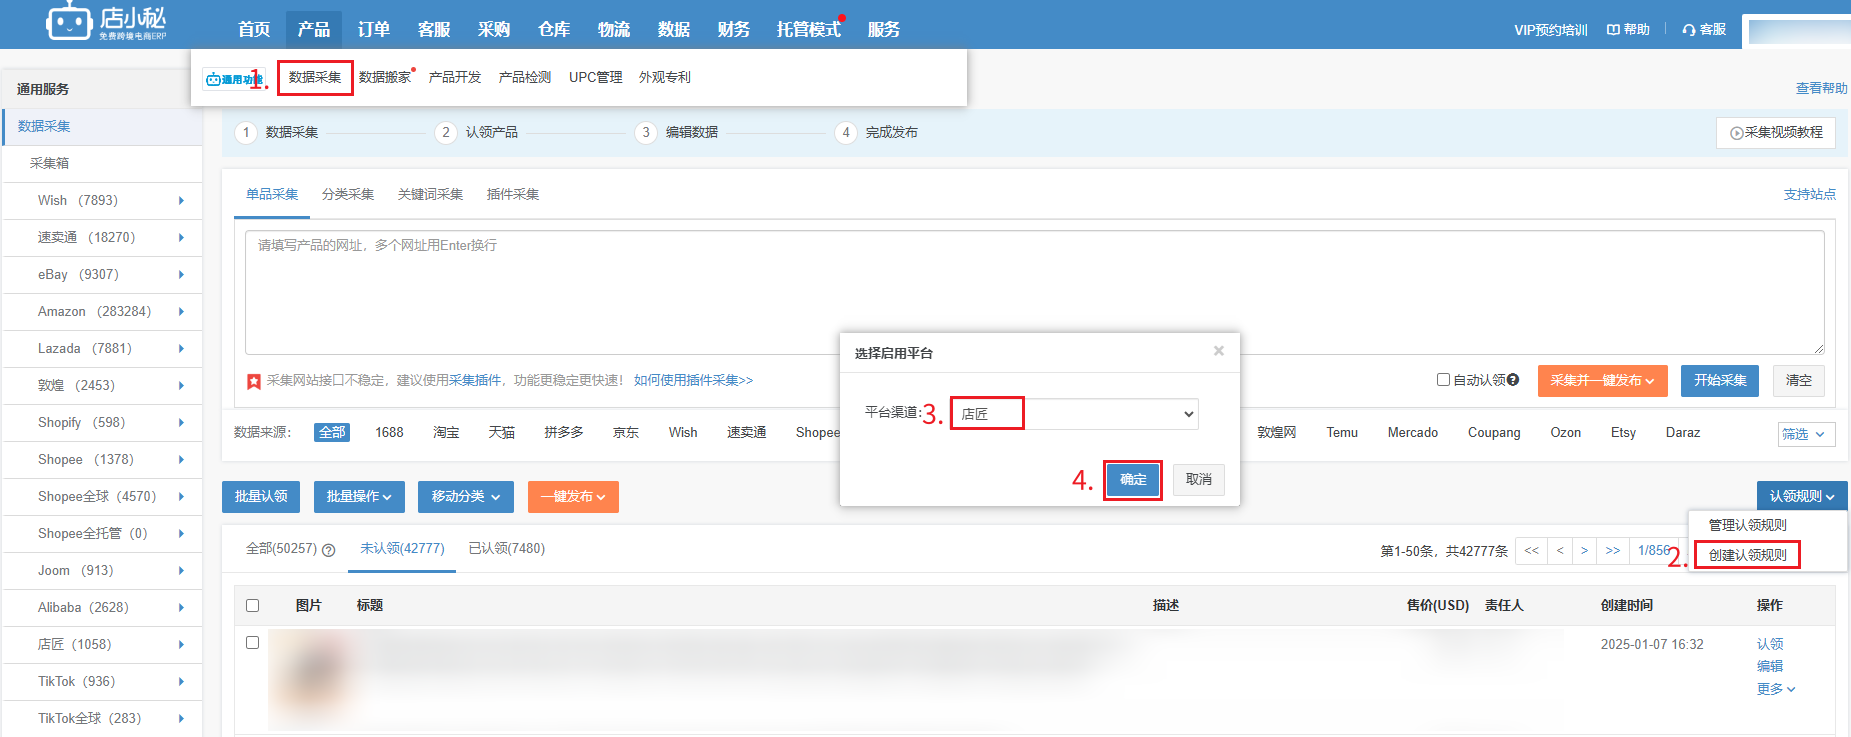Screen dimensions: 1851x737
Task: Show the 未认领(42777) tab
Action: [x=402, y=549]
